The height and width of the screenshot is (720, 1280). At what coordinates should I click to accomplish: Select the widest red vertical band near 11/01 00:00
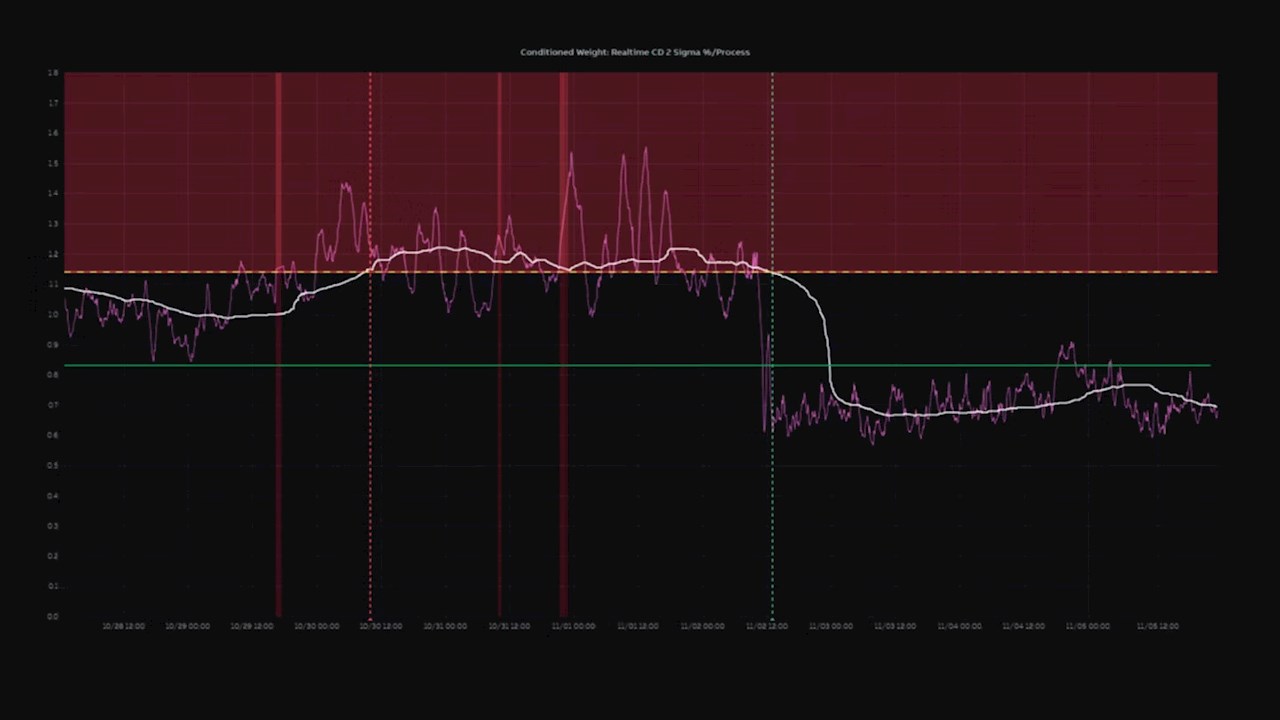[563, 450]
